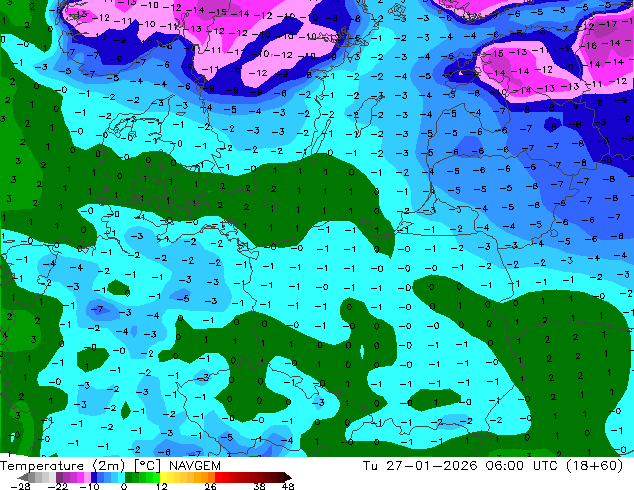
Task: Click the '-10' legend label
Action: tap(89, 486)
